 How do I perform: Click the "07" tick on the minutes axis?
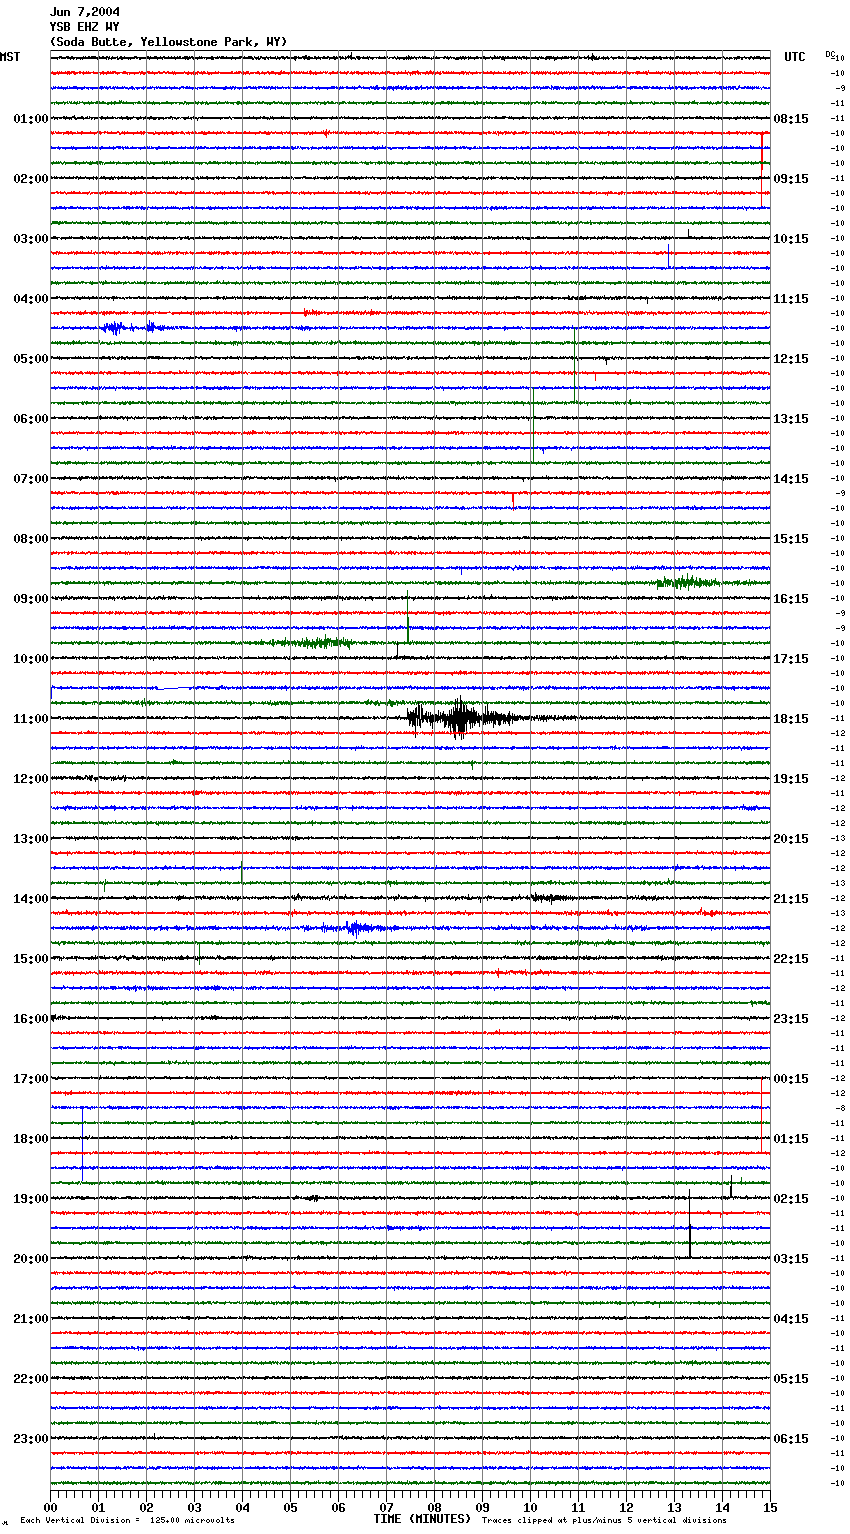tap(386, 1506)
